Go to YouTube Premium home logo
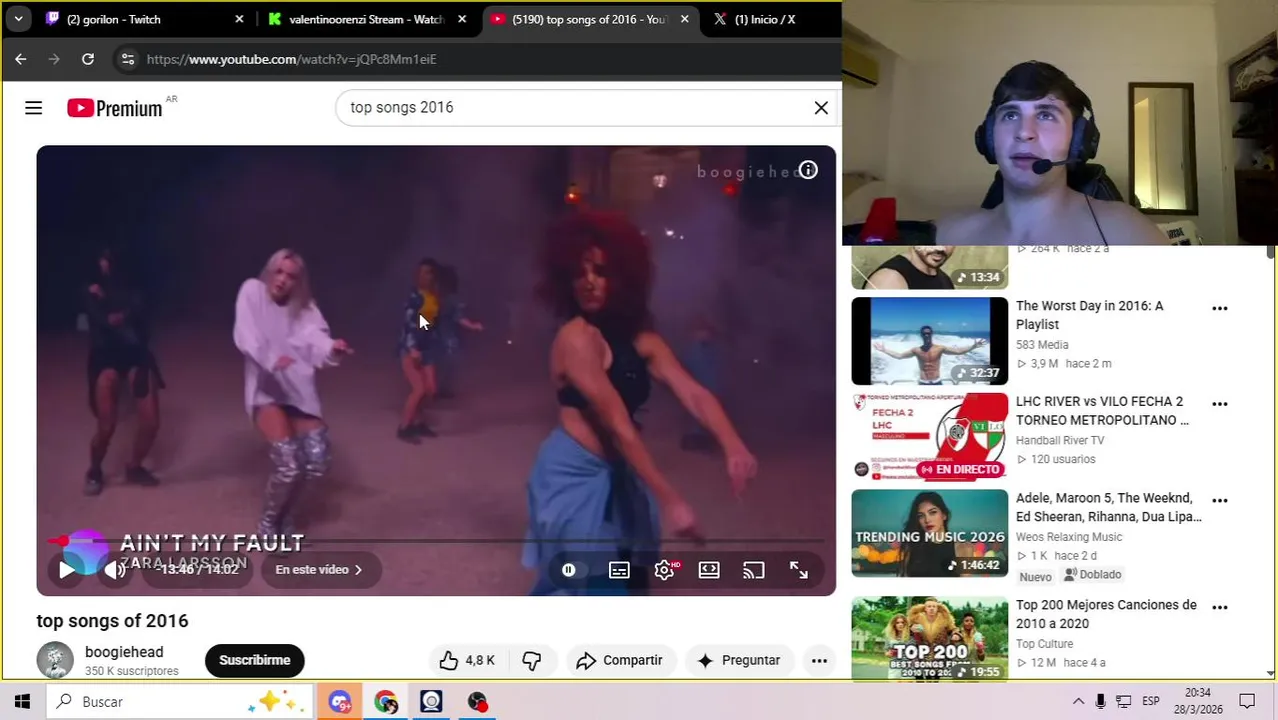1278x720 pixels. [115, 108]
